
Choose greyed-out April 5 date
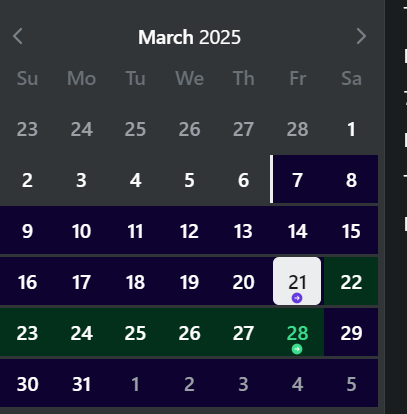(351, 383)
